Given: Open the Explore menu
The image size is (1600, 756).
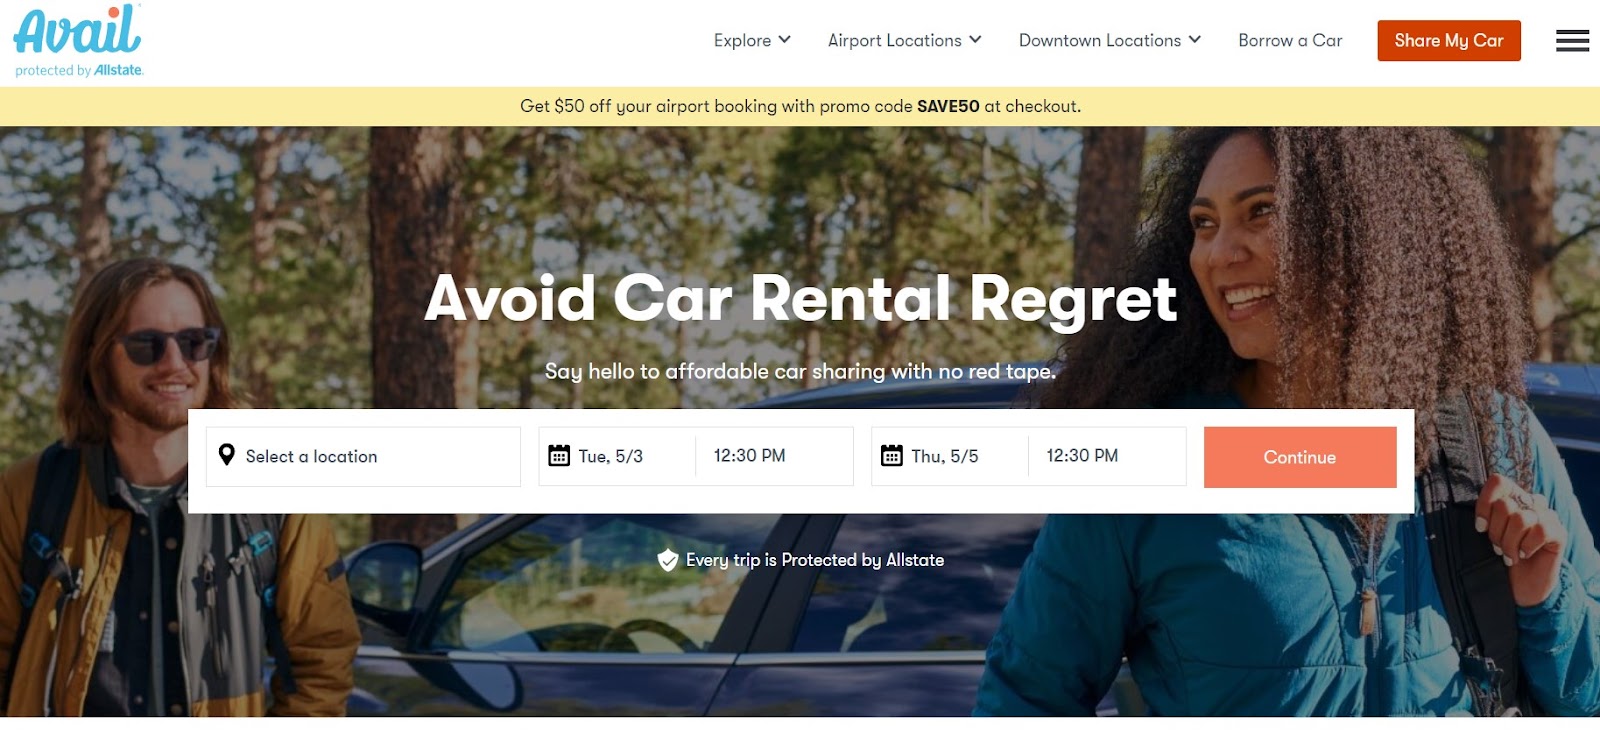Looking at the screenshot, I should 752,40.
